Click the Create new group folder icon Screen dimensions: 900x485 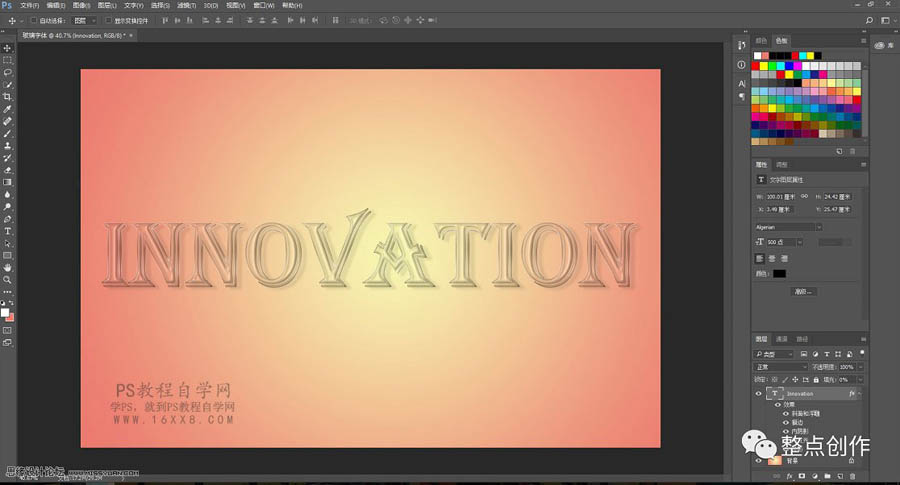coord(827,476)
